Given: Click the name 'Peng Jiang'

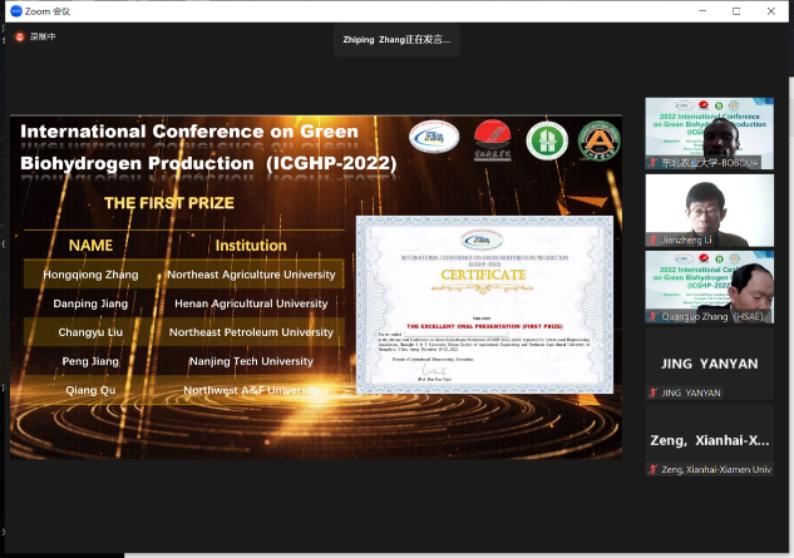Looking at the screenshot, I should (91, 361).
